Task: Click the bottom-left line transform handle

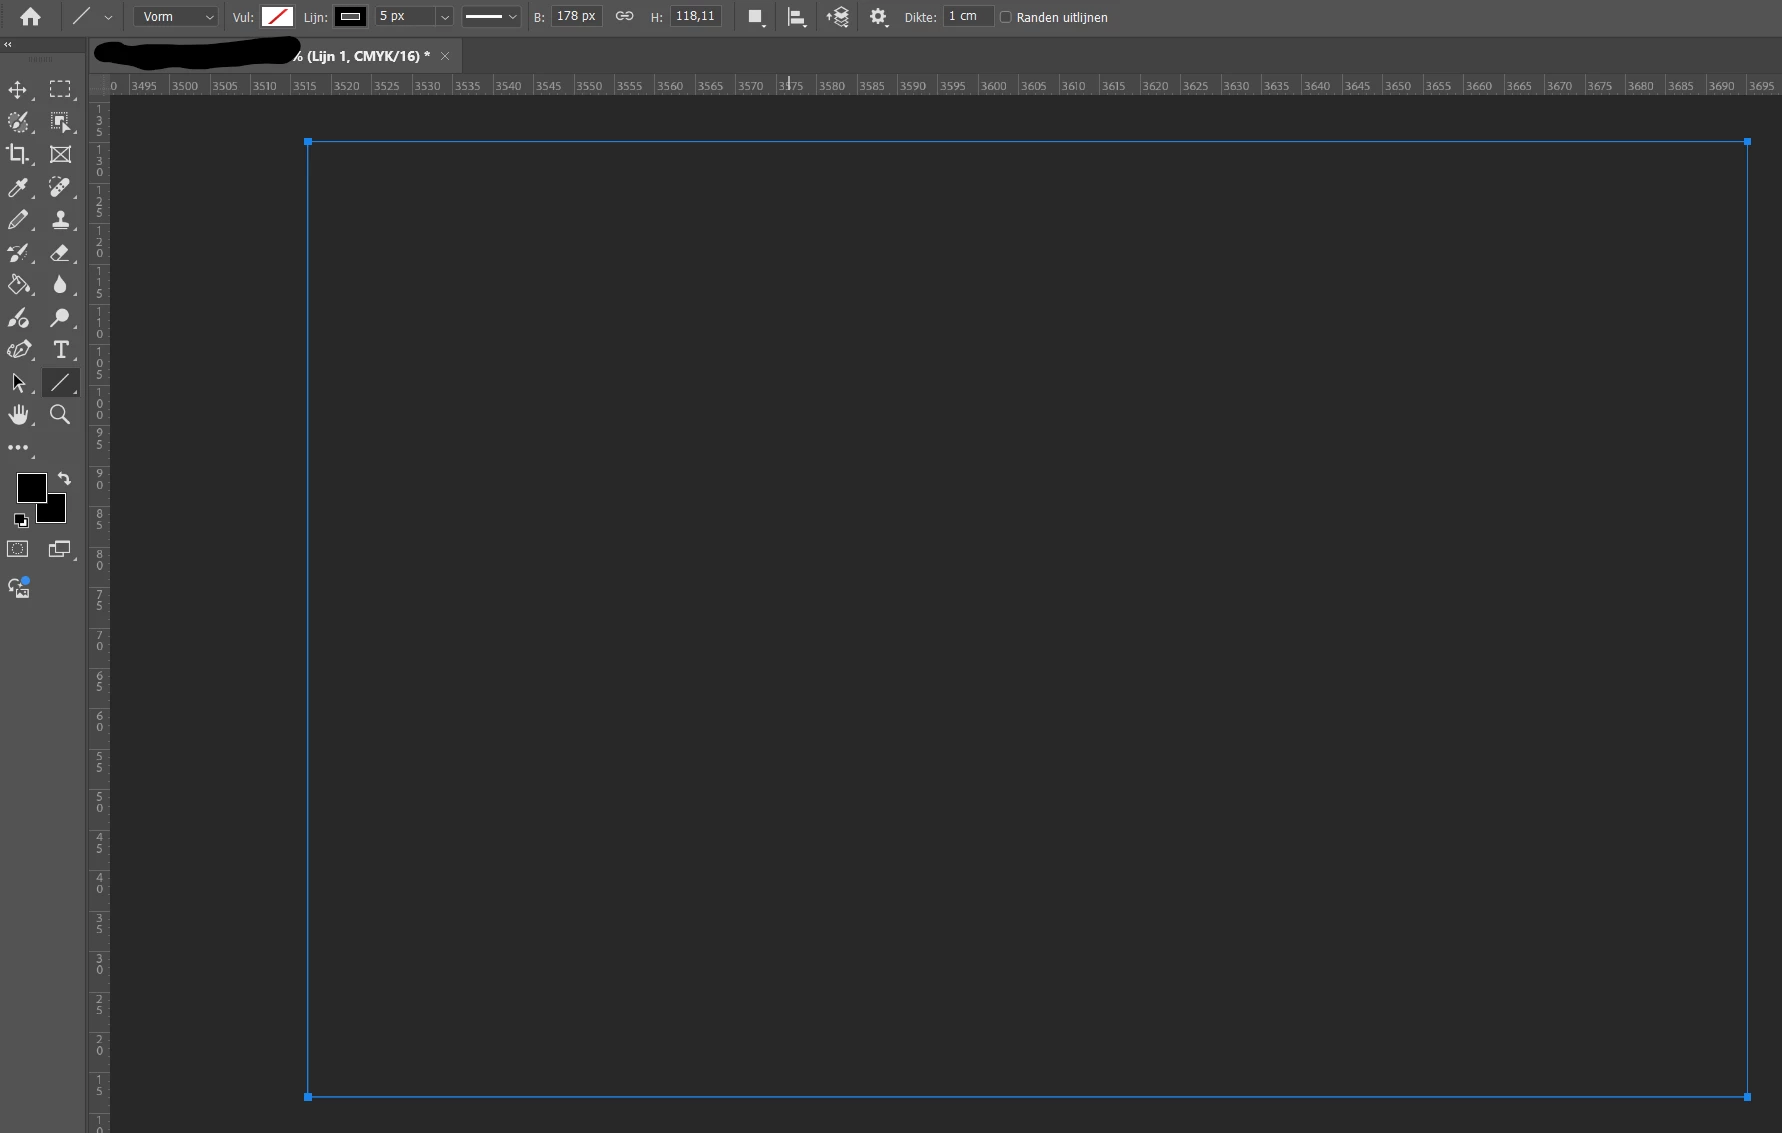Action: coord(308,1097)
